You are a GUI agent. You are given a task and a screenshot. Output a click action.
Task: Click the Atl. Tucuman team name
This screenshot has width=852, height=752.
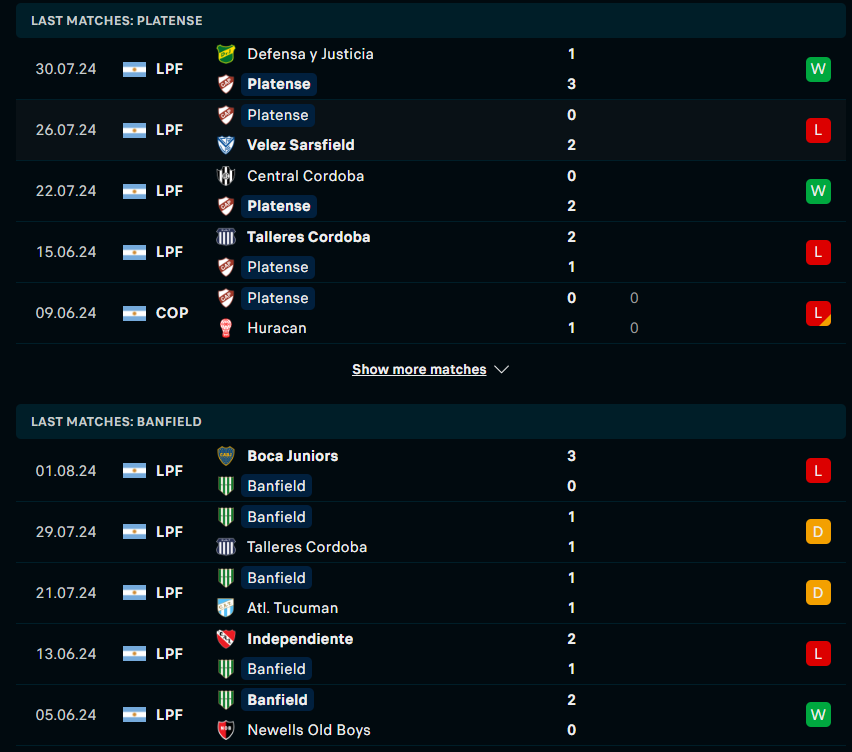[x=292, y=607]
